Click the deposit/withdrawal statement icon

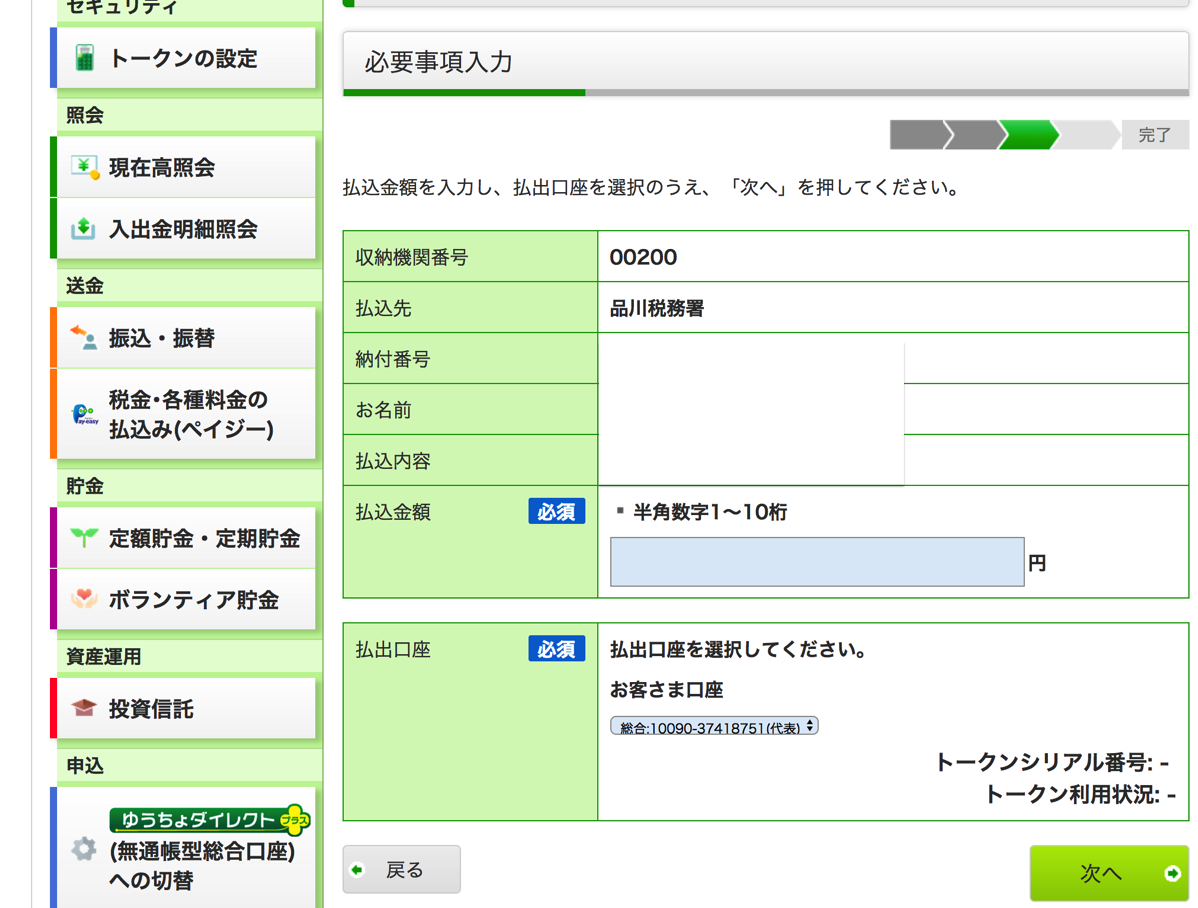[x=84, y=229]
